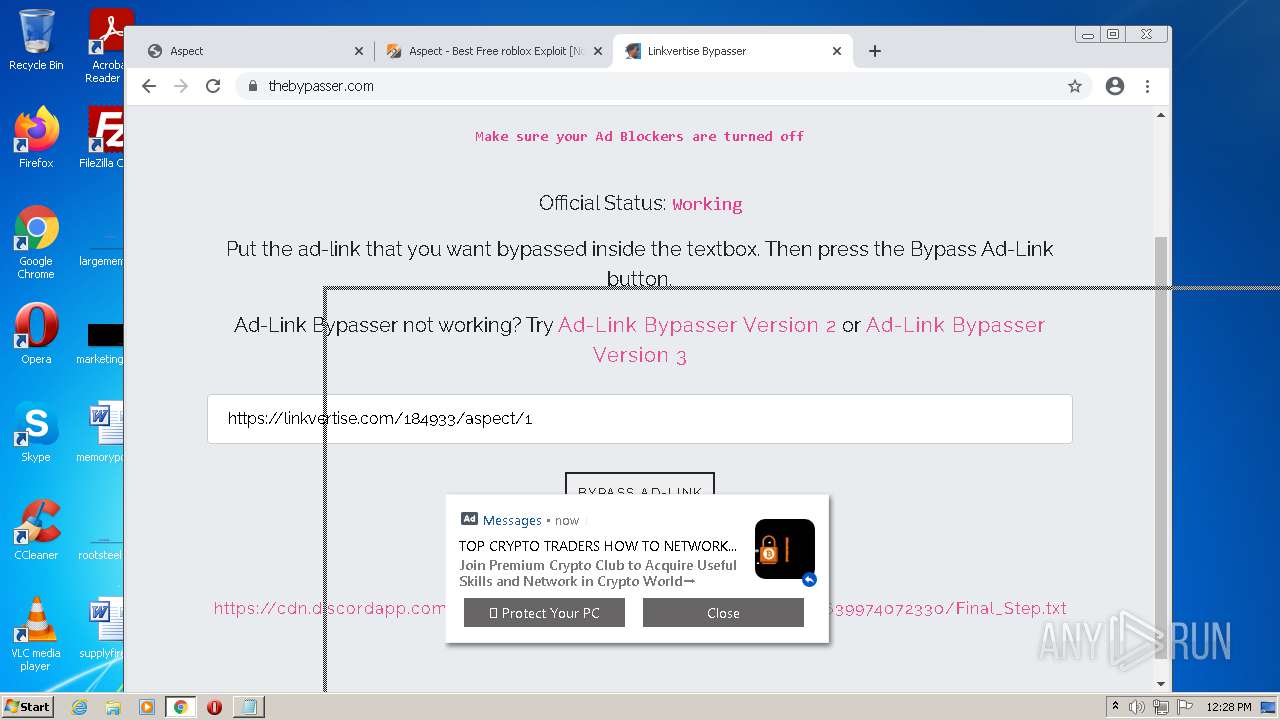Select the Linkvertise Bypasser tab
1280x720 pixels.
pyautogui.click(x=733, y=51)
